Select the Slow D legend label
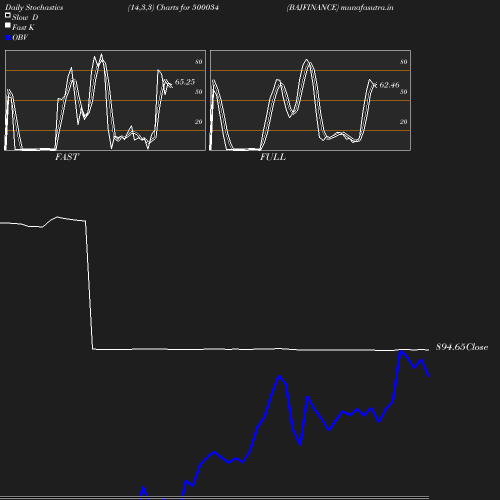This screenshot has height=500, width=500. [25, 17]
